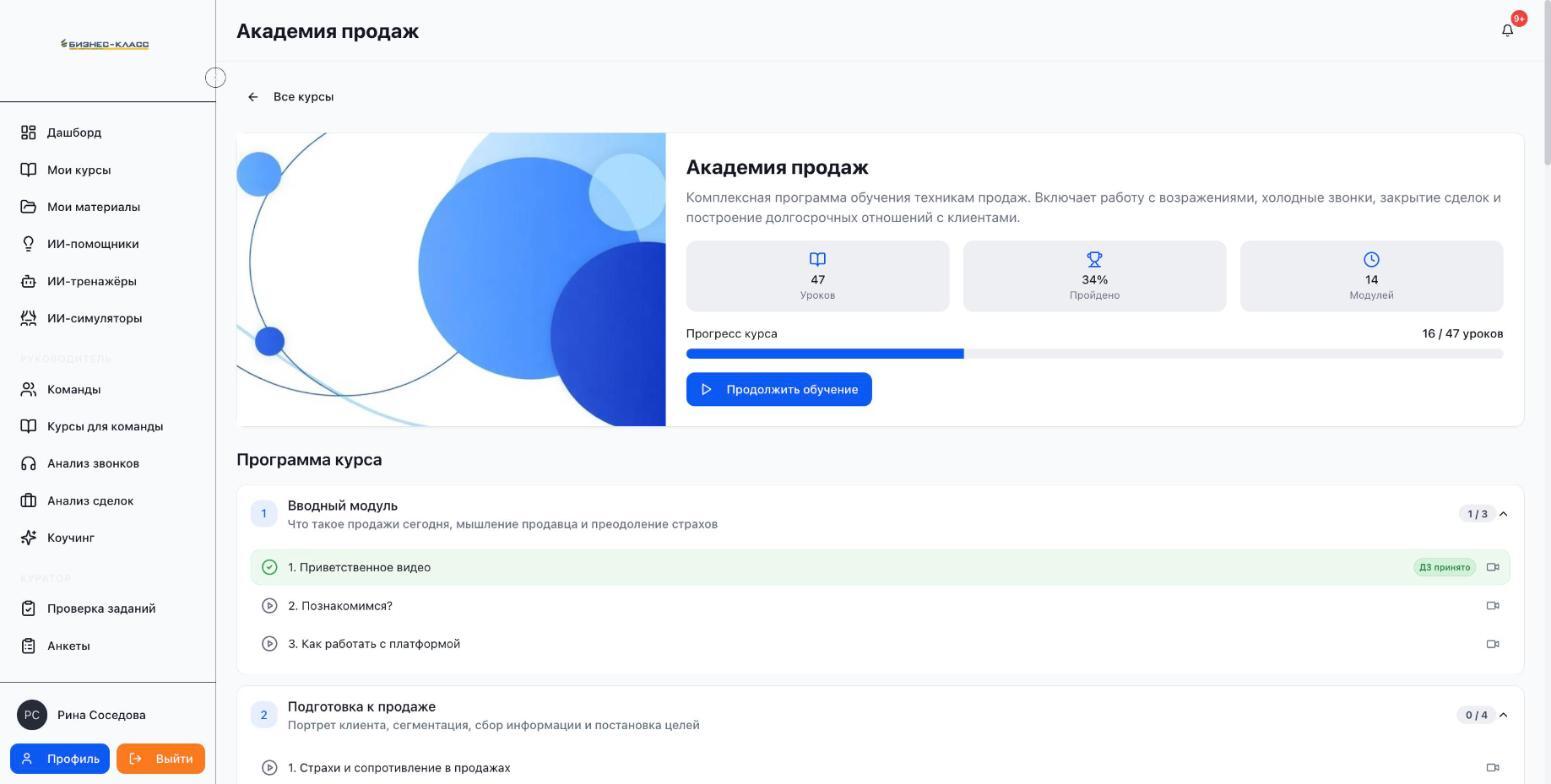Open lesson Страхи и сопротивление в продажах

click(880, 768)
